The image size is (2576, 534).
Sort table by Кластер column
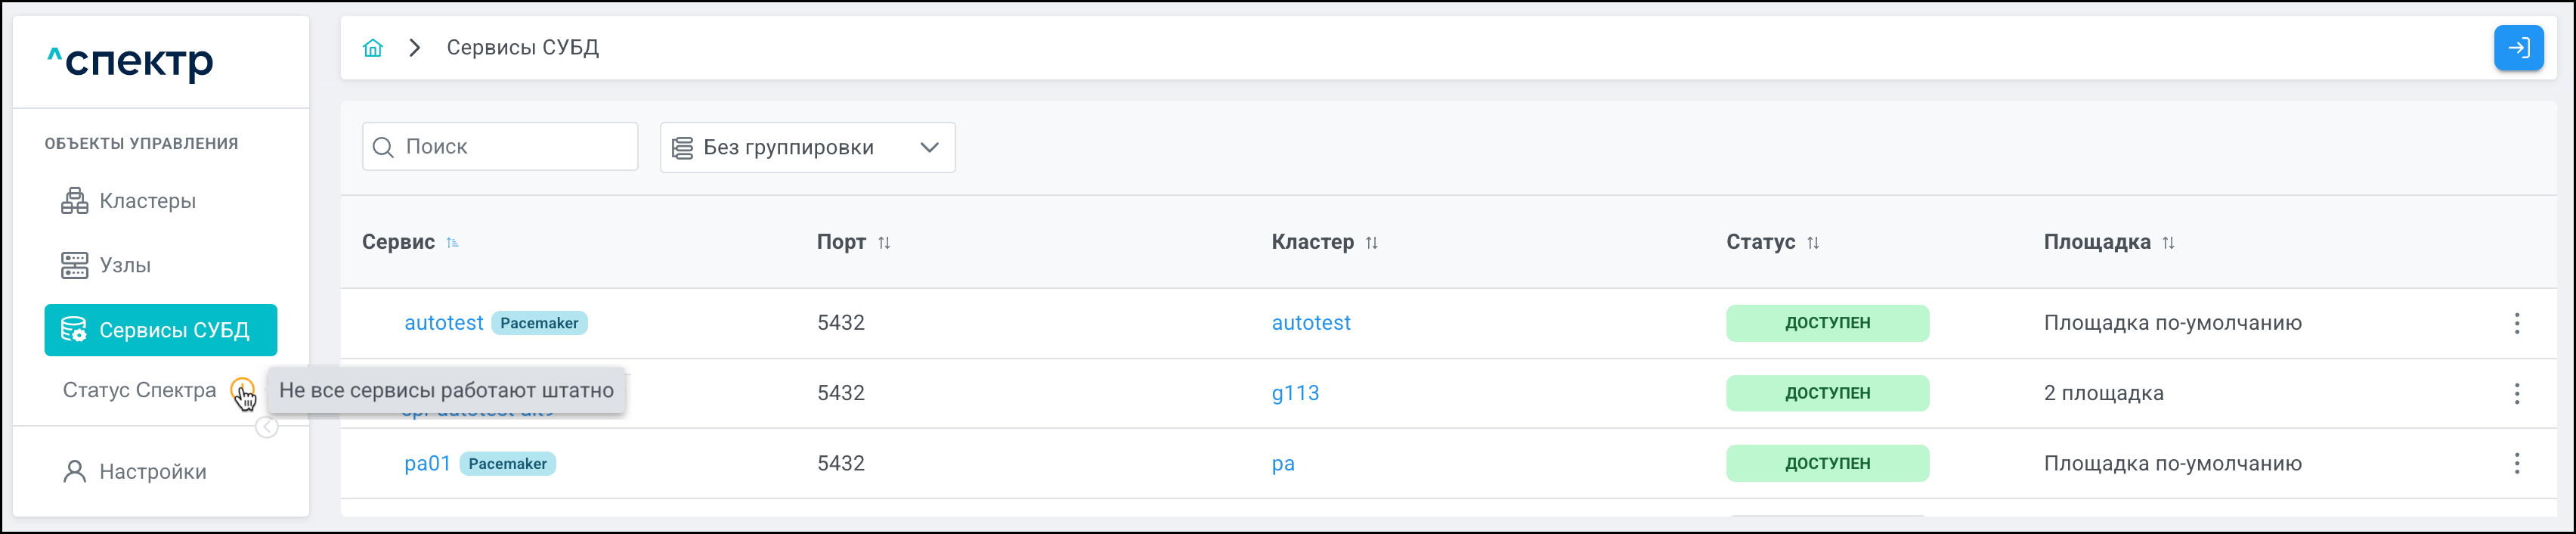coord(1372,243)
